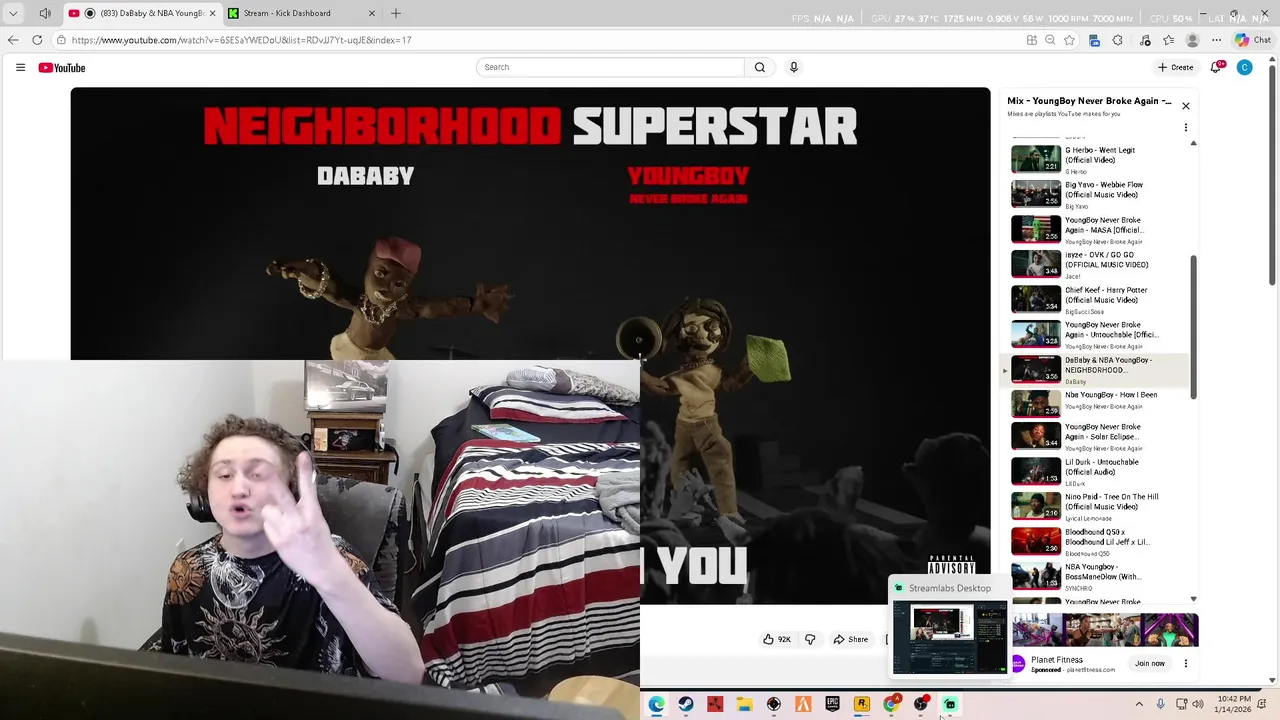1280x720 pixels.
Task: Play Big Yavo - Webbie Flow video
Action: pos(1095,194)
